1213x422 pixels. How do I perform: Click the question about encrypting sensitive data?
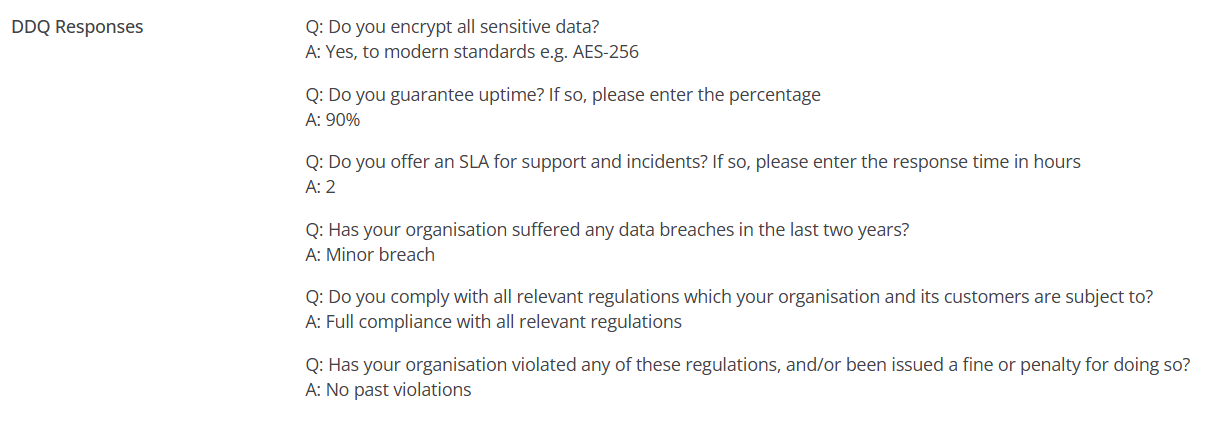coord(452,27)
